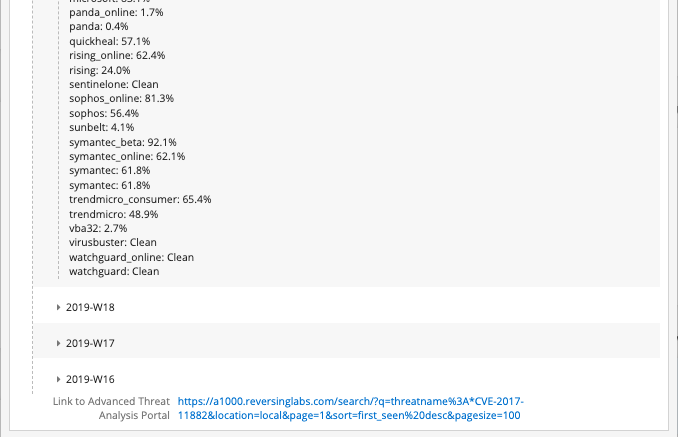The height and width of the screenshot is (437, 678).
Task: Click the symantec_beta: 92.1% line
Action: (123, 142)
